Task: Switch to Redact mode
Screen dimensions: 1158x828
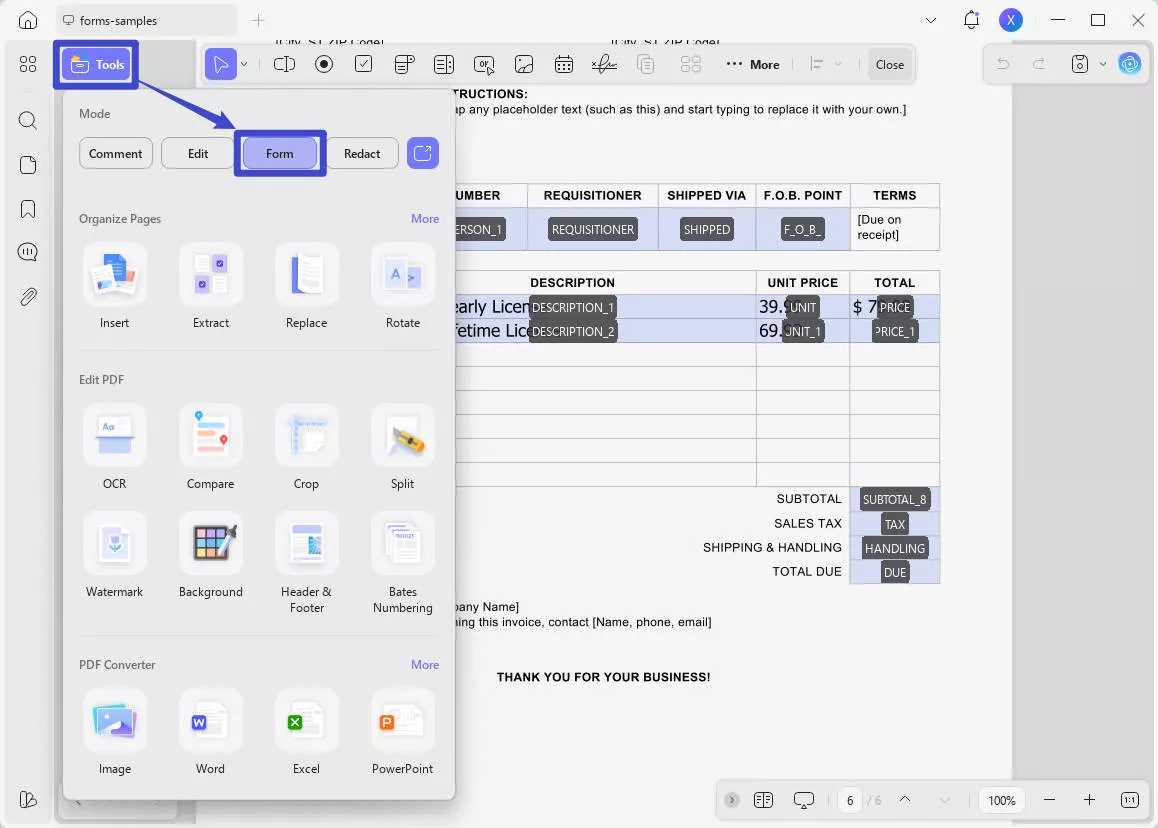Action: [362, 153]
